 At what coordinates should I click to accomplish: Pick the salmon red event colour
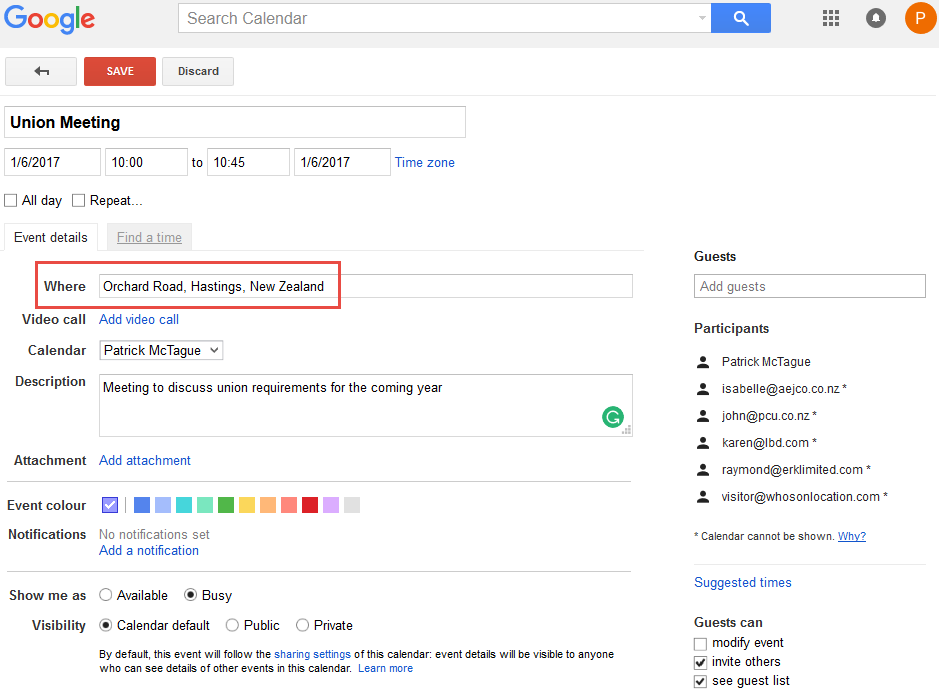[289, 505]
